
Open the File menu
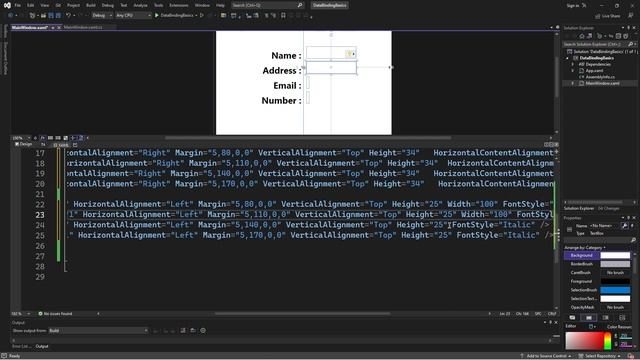coord(18,5)
